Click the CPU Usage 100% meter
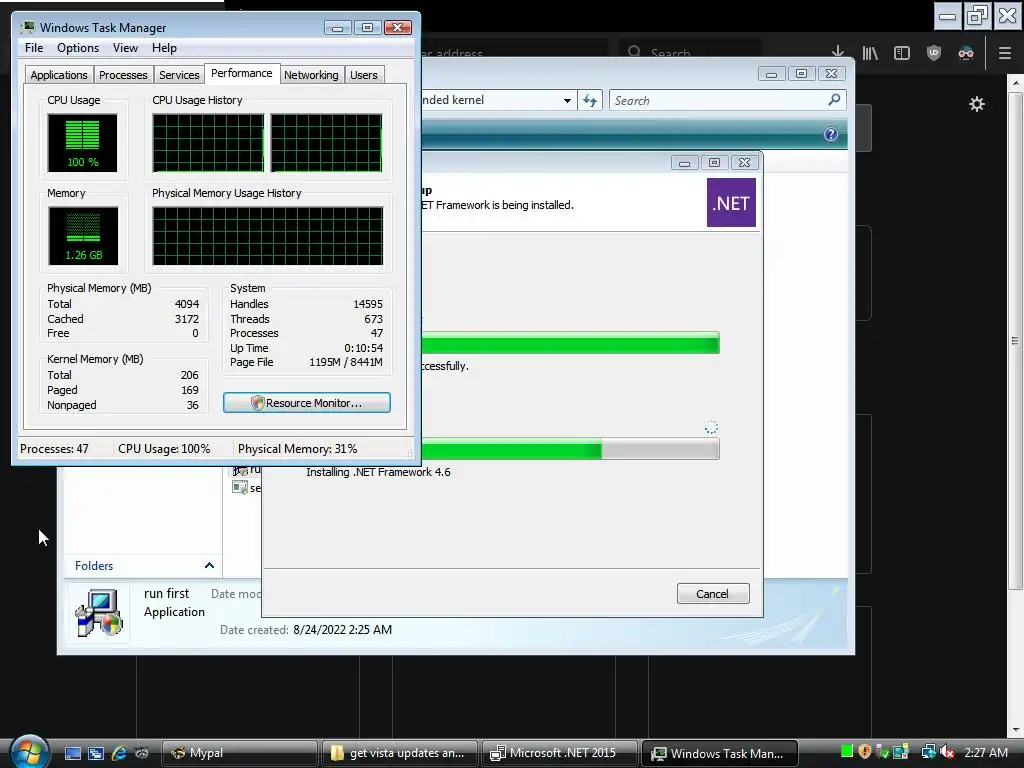Image resolution: width=1024 pixels, height=768 pixels. (x=82, y=143)
